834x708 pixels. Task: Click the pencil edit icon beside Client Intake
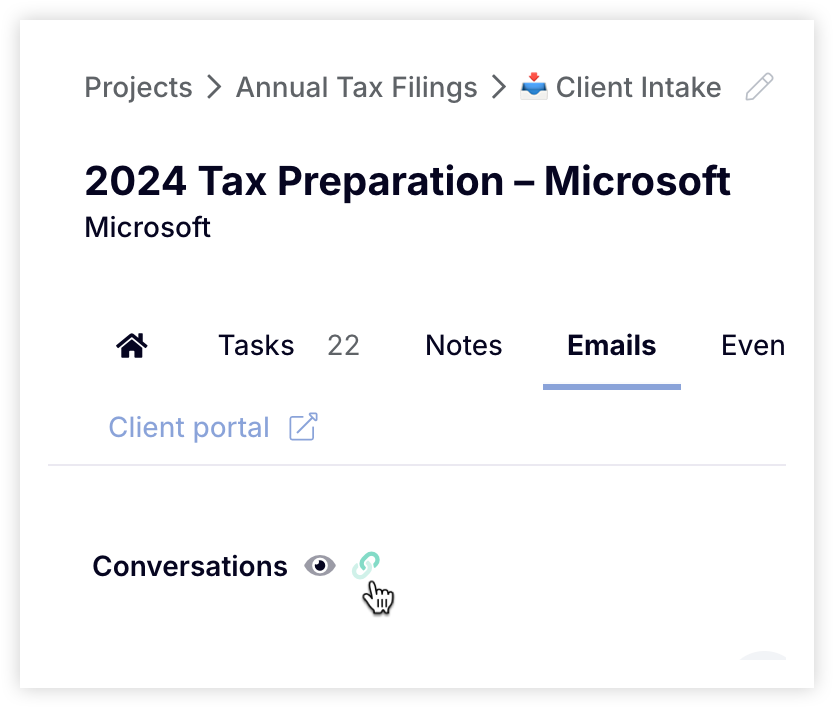759,87
